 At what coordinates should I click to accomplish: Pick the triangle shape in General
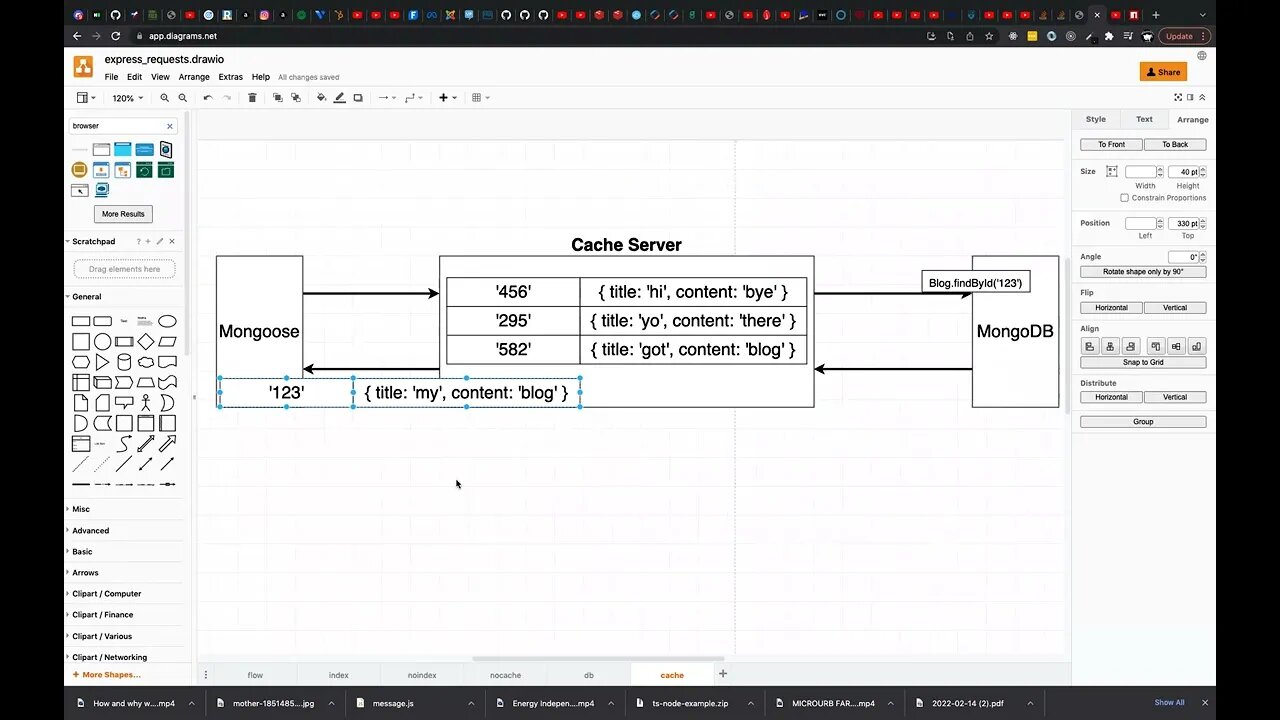(102, 362)
